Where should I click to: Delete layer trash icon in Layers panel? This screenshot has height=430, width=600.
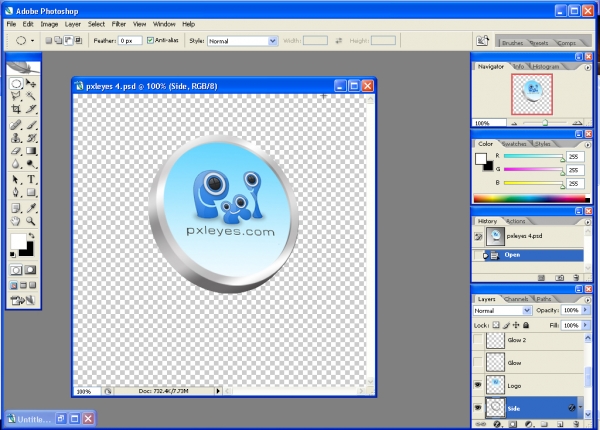pyautogui.click(x=576, y=424)
